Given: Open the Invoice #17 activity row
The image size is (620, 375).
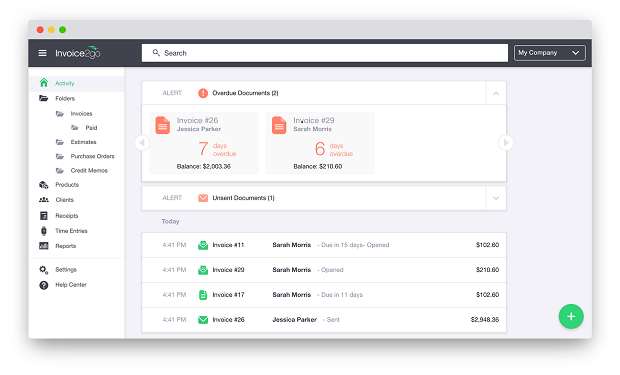Looking at the screenshot, I should [x=324, y=295].
